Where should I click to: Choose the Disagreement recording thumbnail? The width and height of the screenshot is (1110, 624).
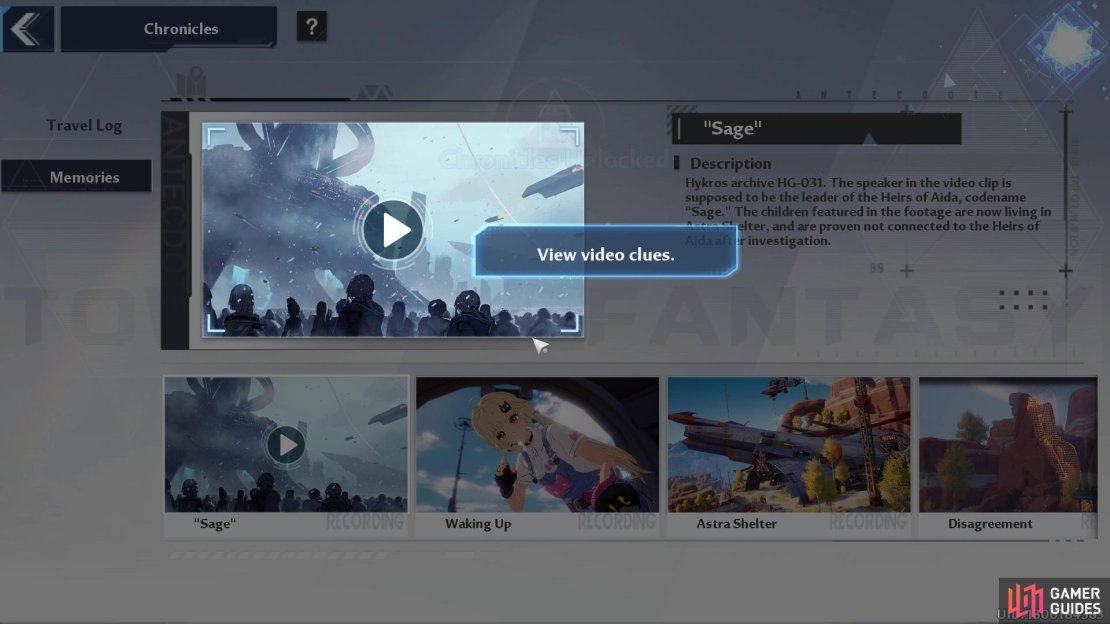click(1008, 444)
